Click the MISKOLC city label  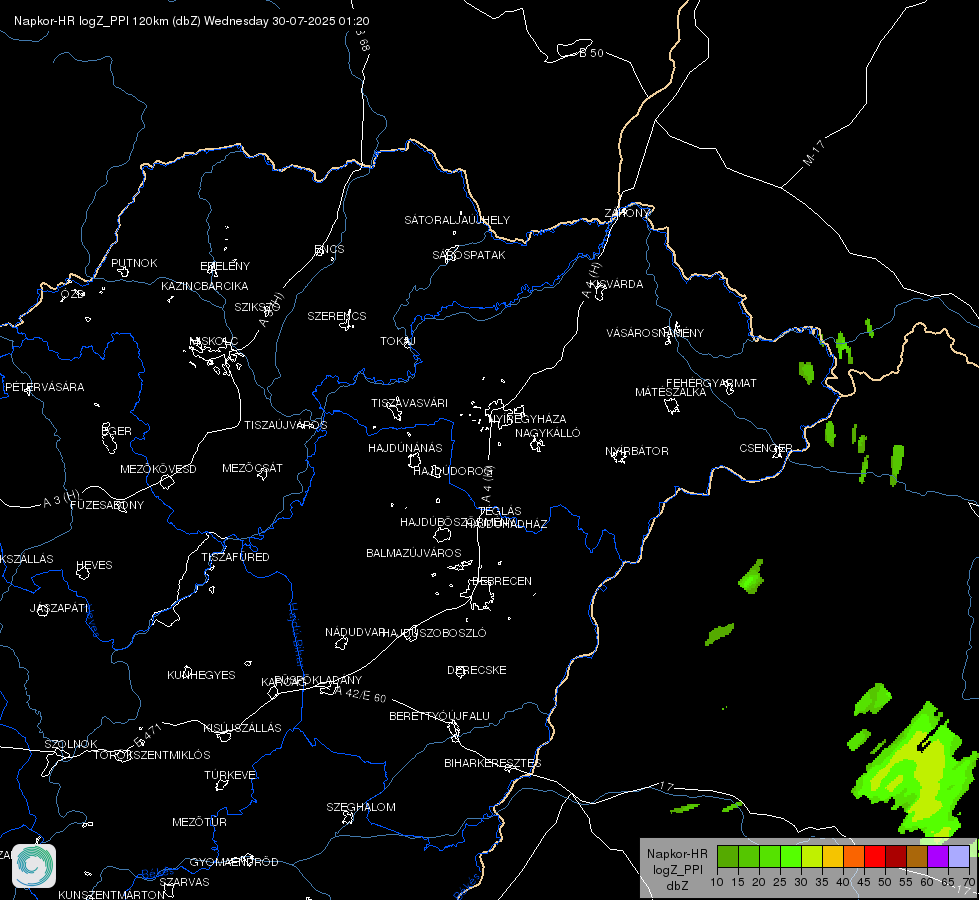point(214,341)
